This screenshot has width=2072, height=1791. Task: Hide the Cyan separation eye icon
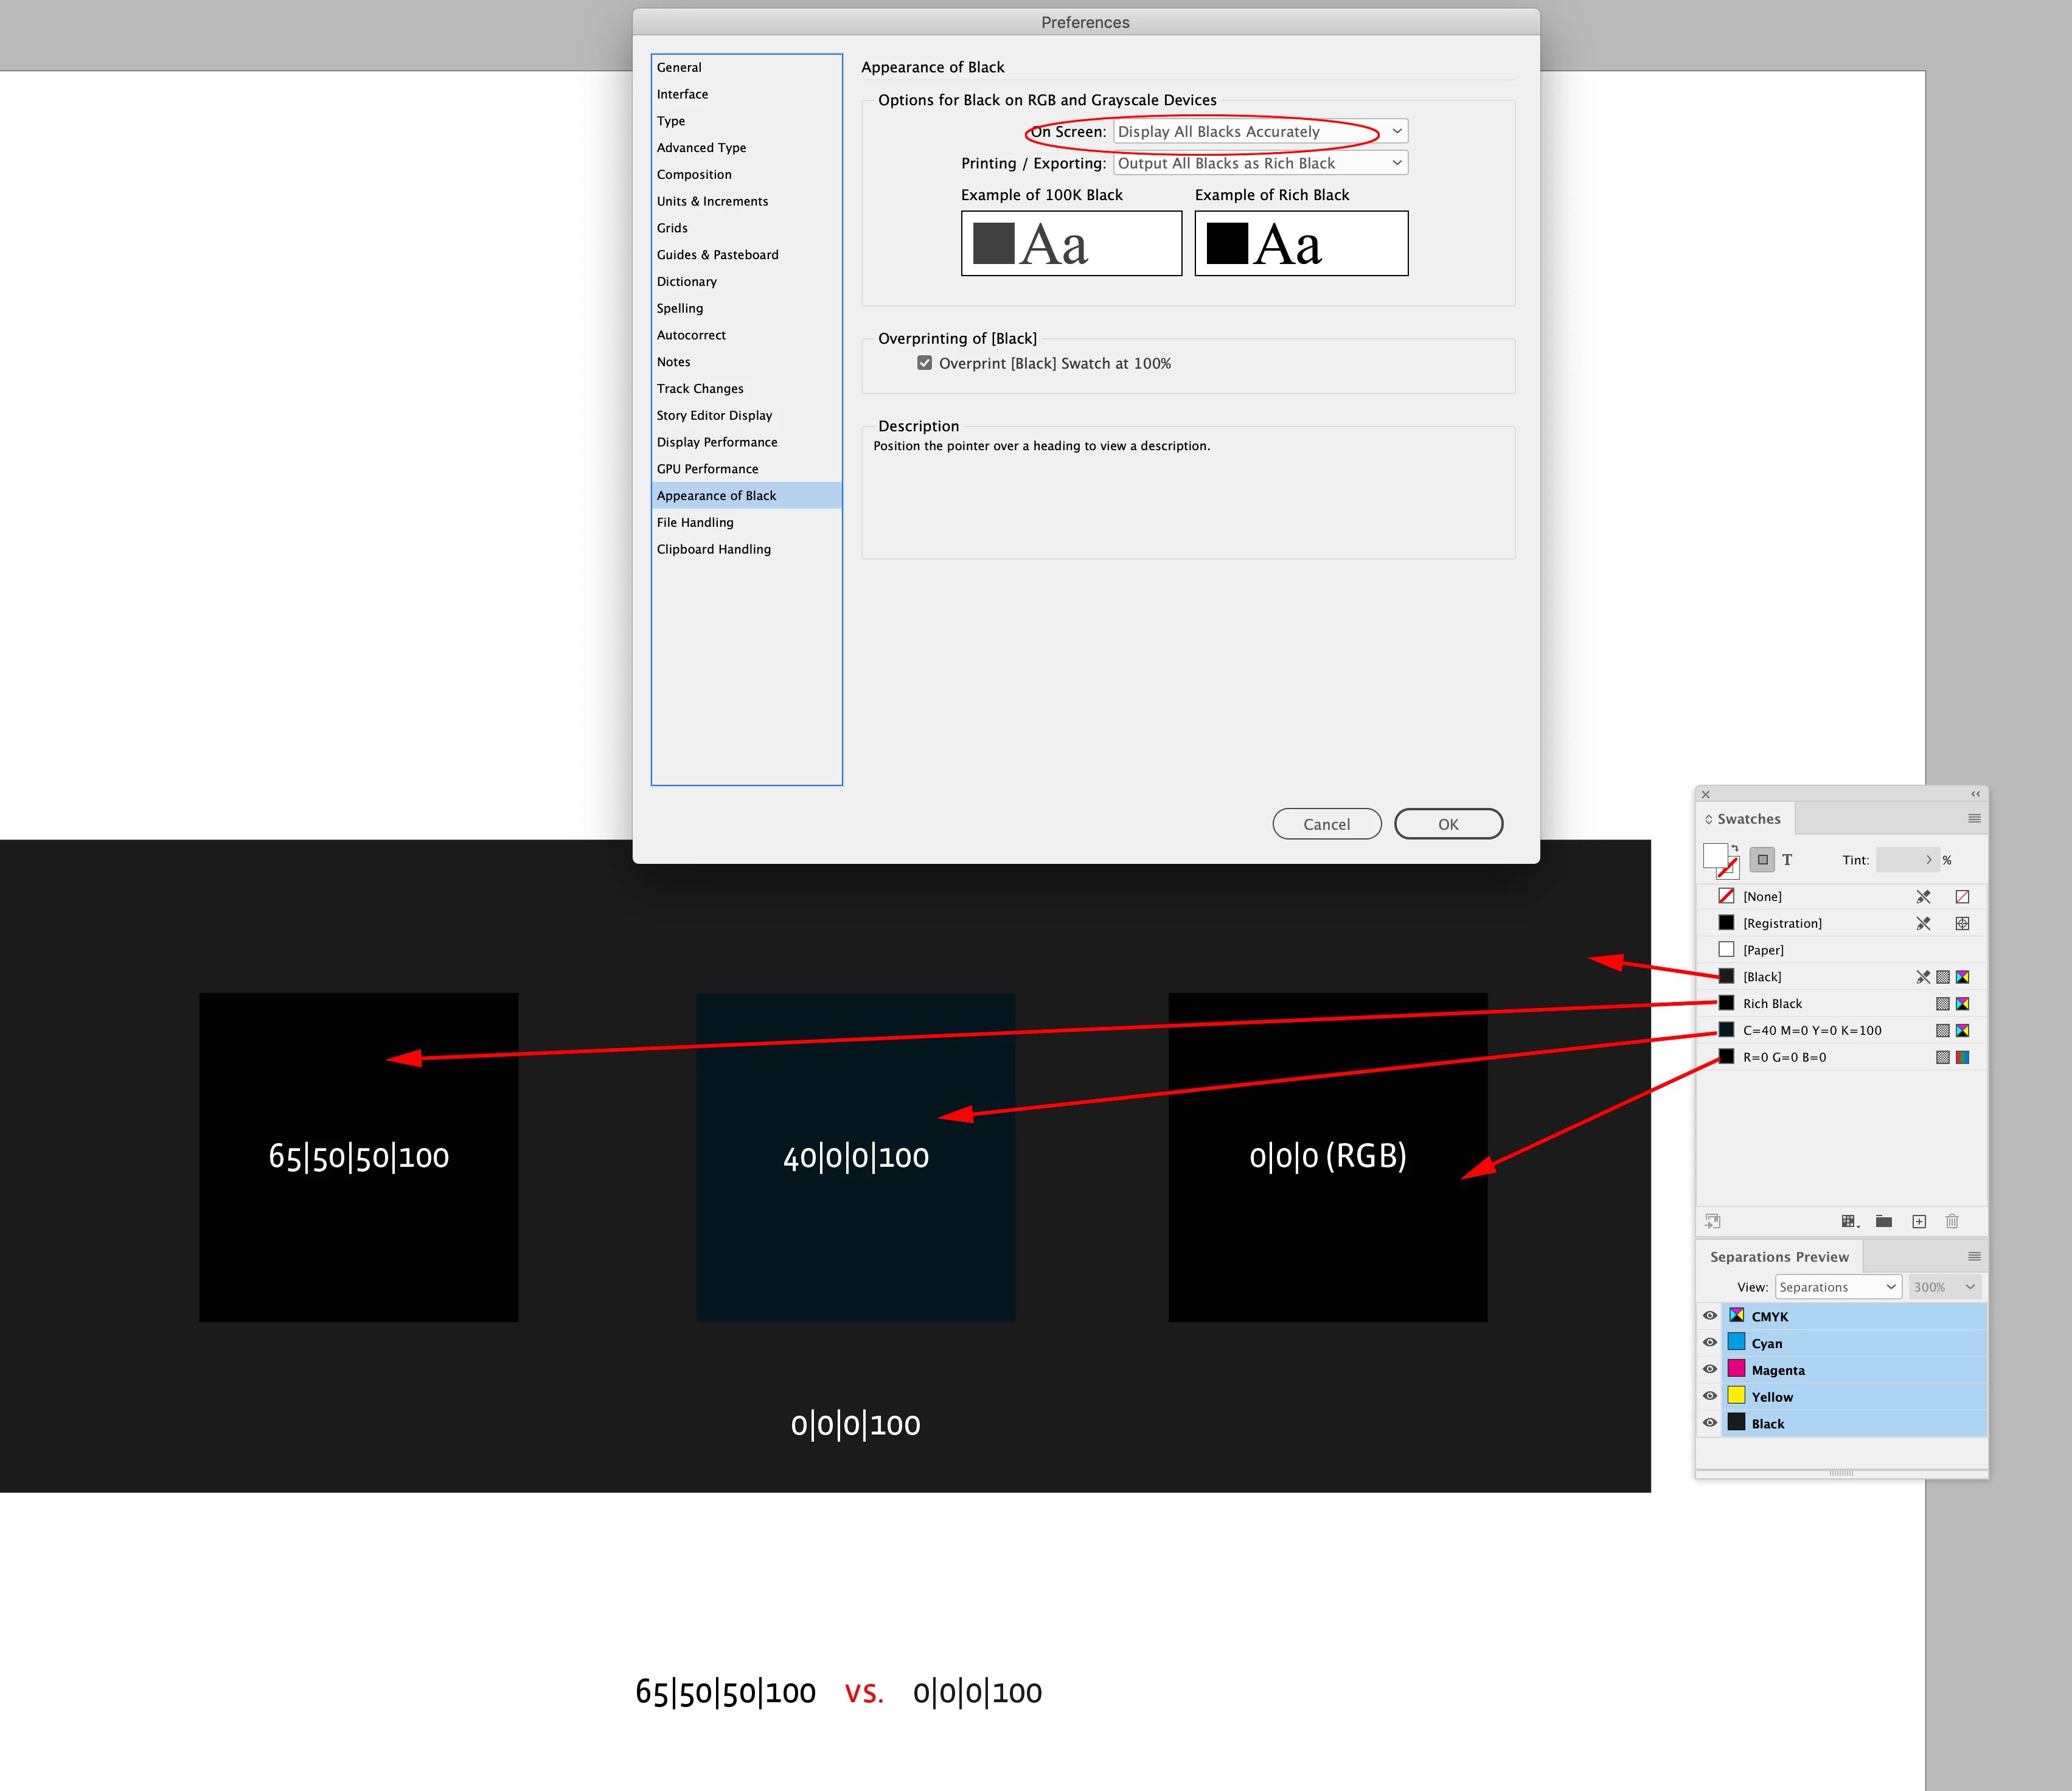tap(1710, 1343)
